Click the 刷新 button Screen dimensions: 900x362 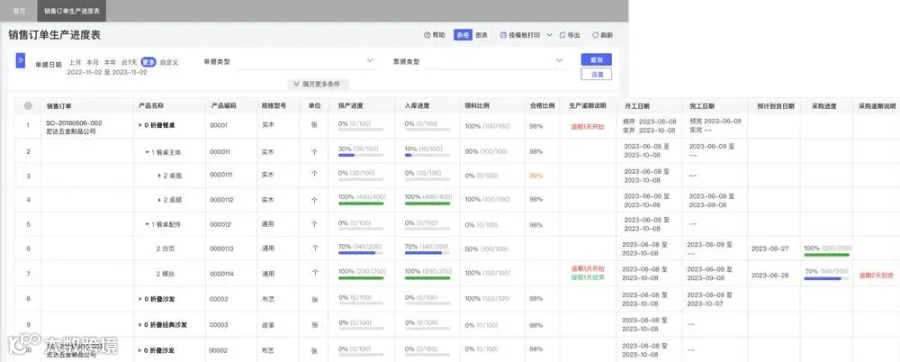coord(603,35)
